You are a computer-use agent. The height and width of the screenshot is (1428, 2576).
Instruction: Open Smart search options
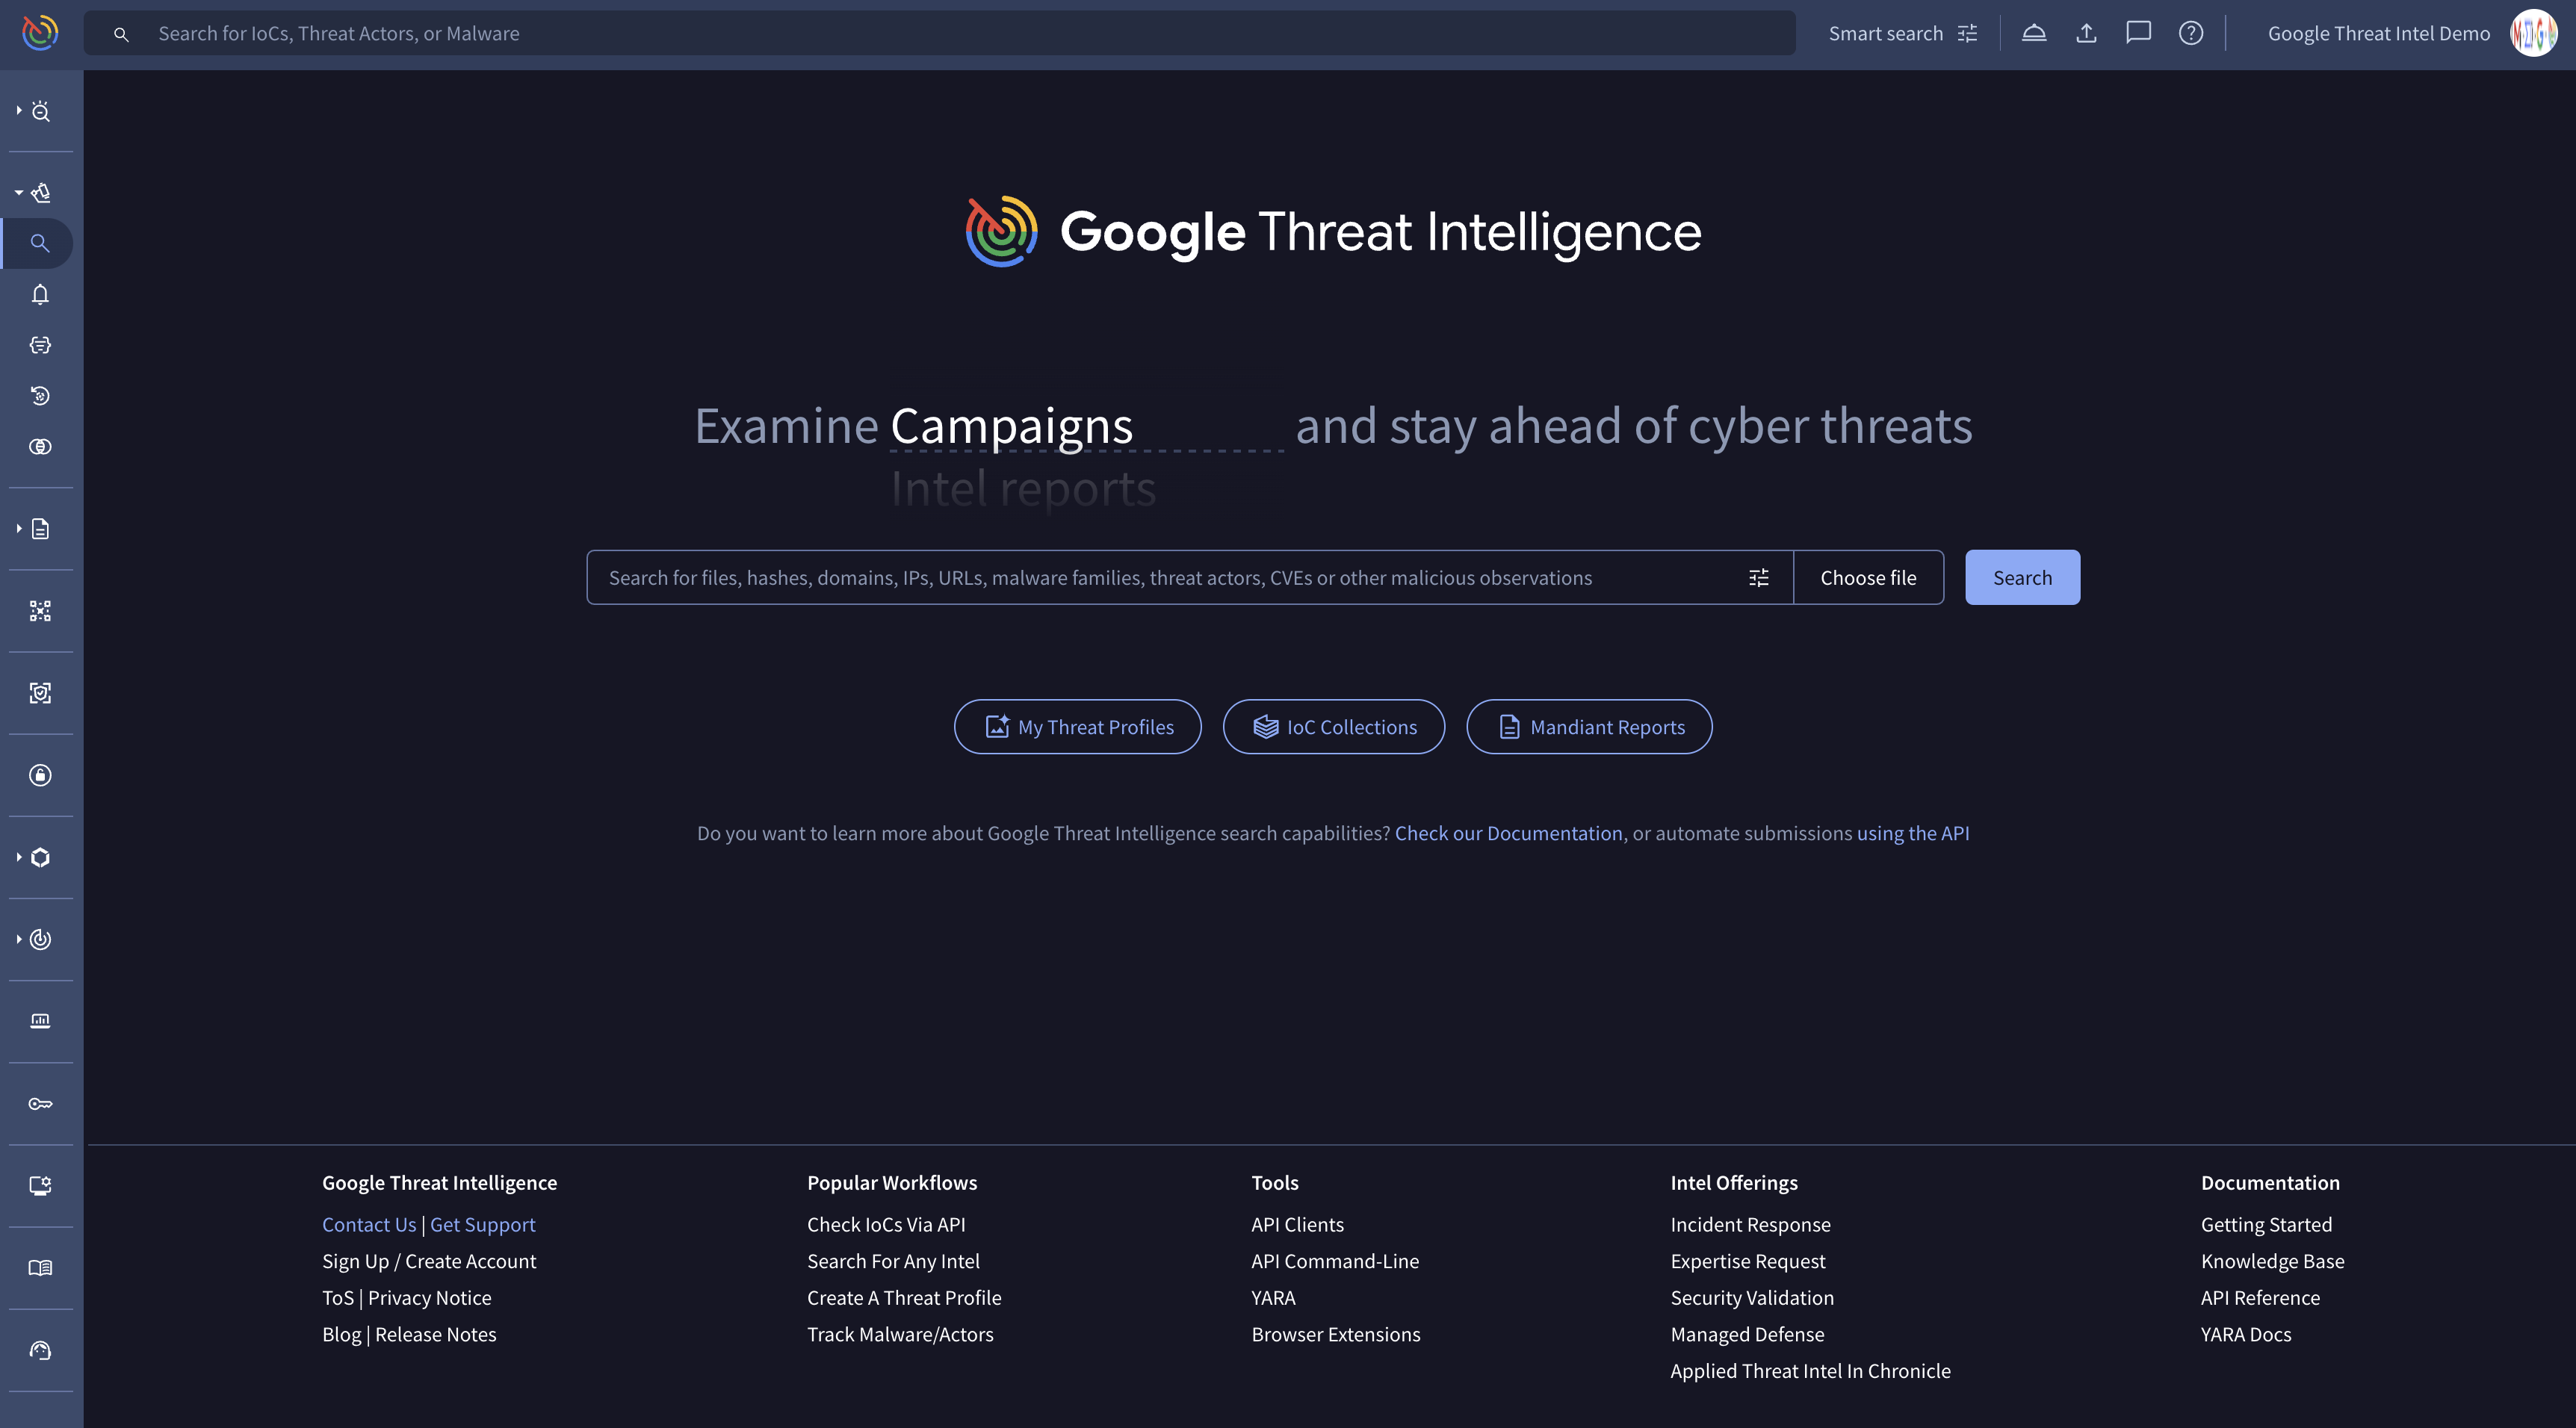(x=1903, y=33)
